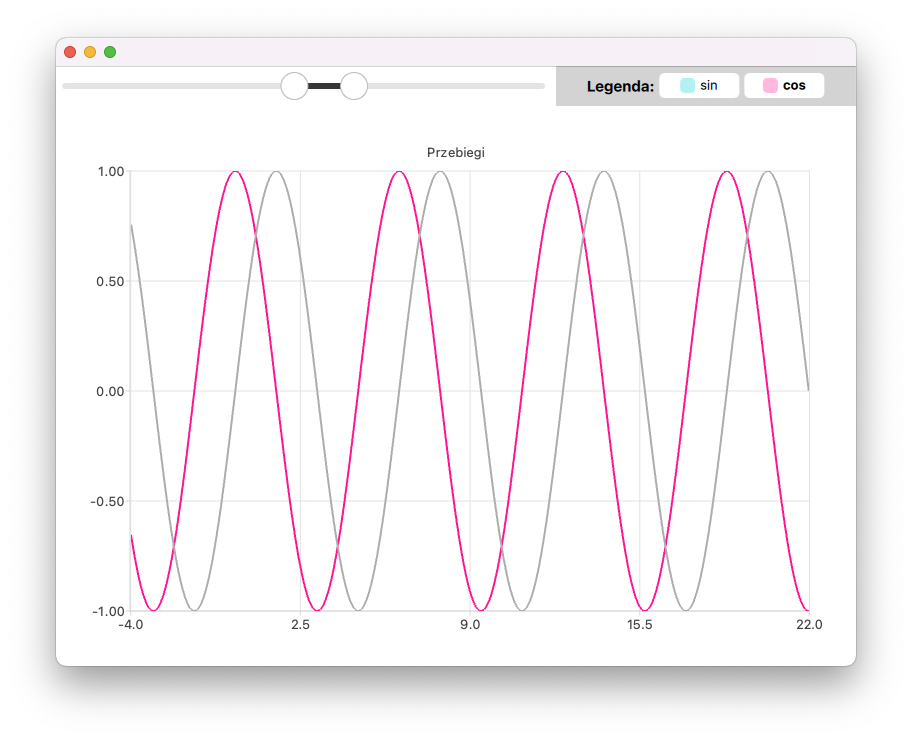Screen dimensions: 912x740
Task: Click the Przebiegi chart title
Action: (456, 153)
